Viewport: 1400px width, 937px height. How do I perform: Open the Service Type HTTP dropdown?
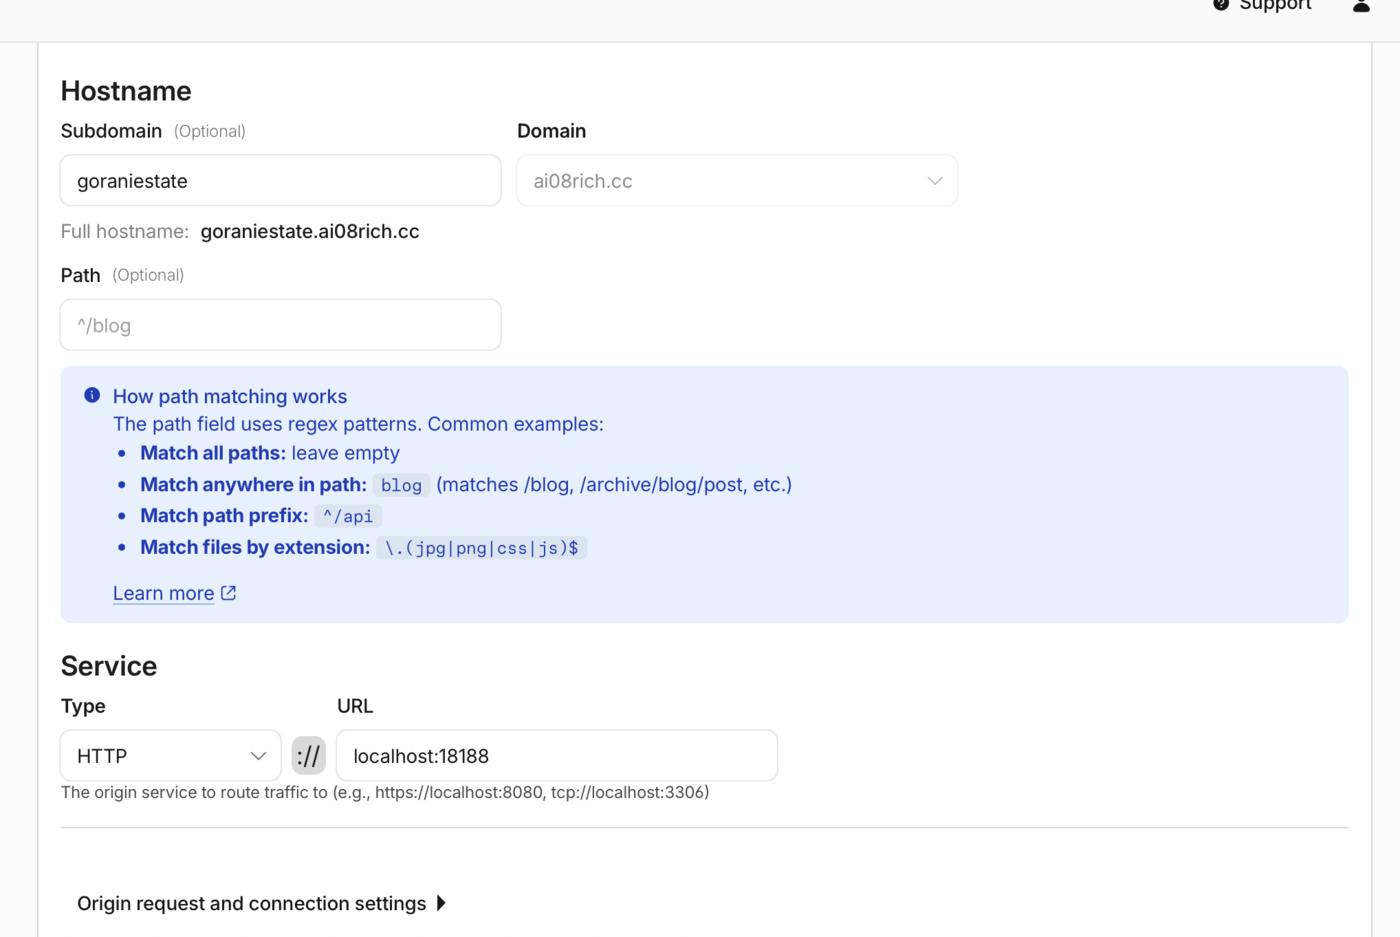tap(171, 756)
